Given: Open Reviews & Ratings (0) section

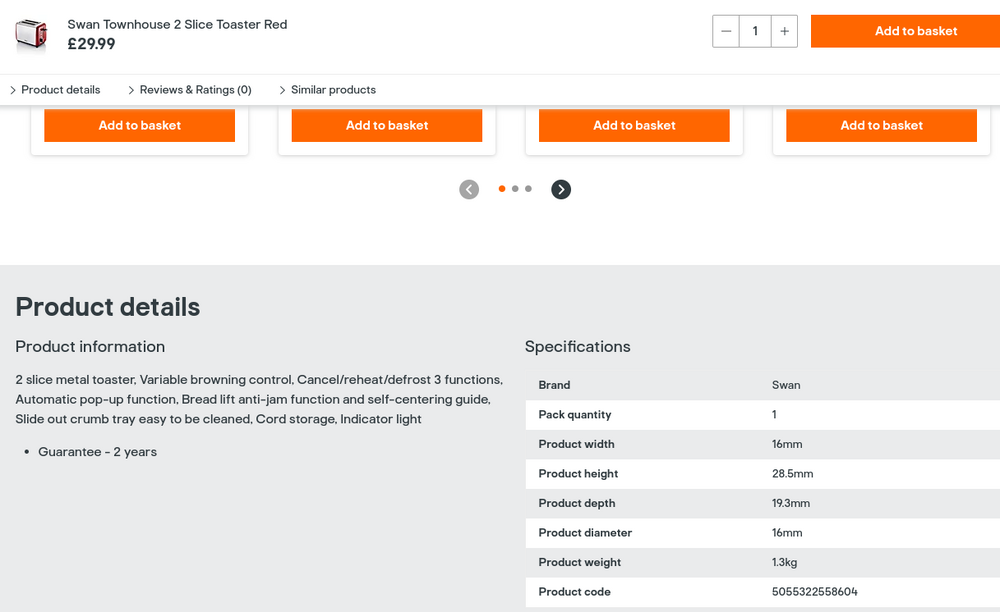Looking at the screenshot, I should [195, 90].
